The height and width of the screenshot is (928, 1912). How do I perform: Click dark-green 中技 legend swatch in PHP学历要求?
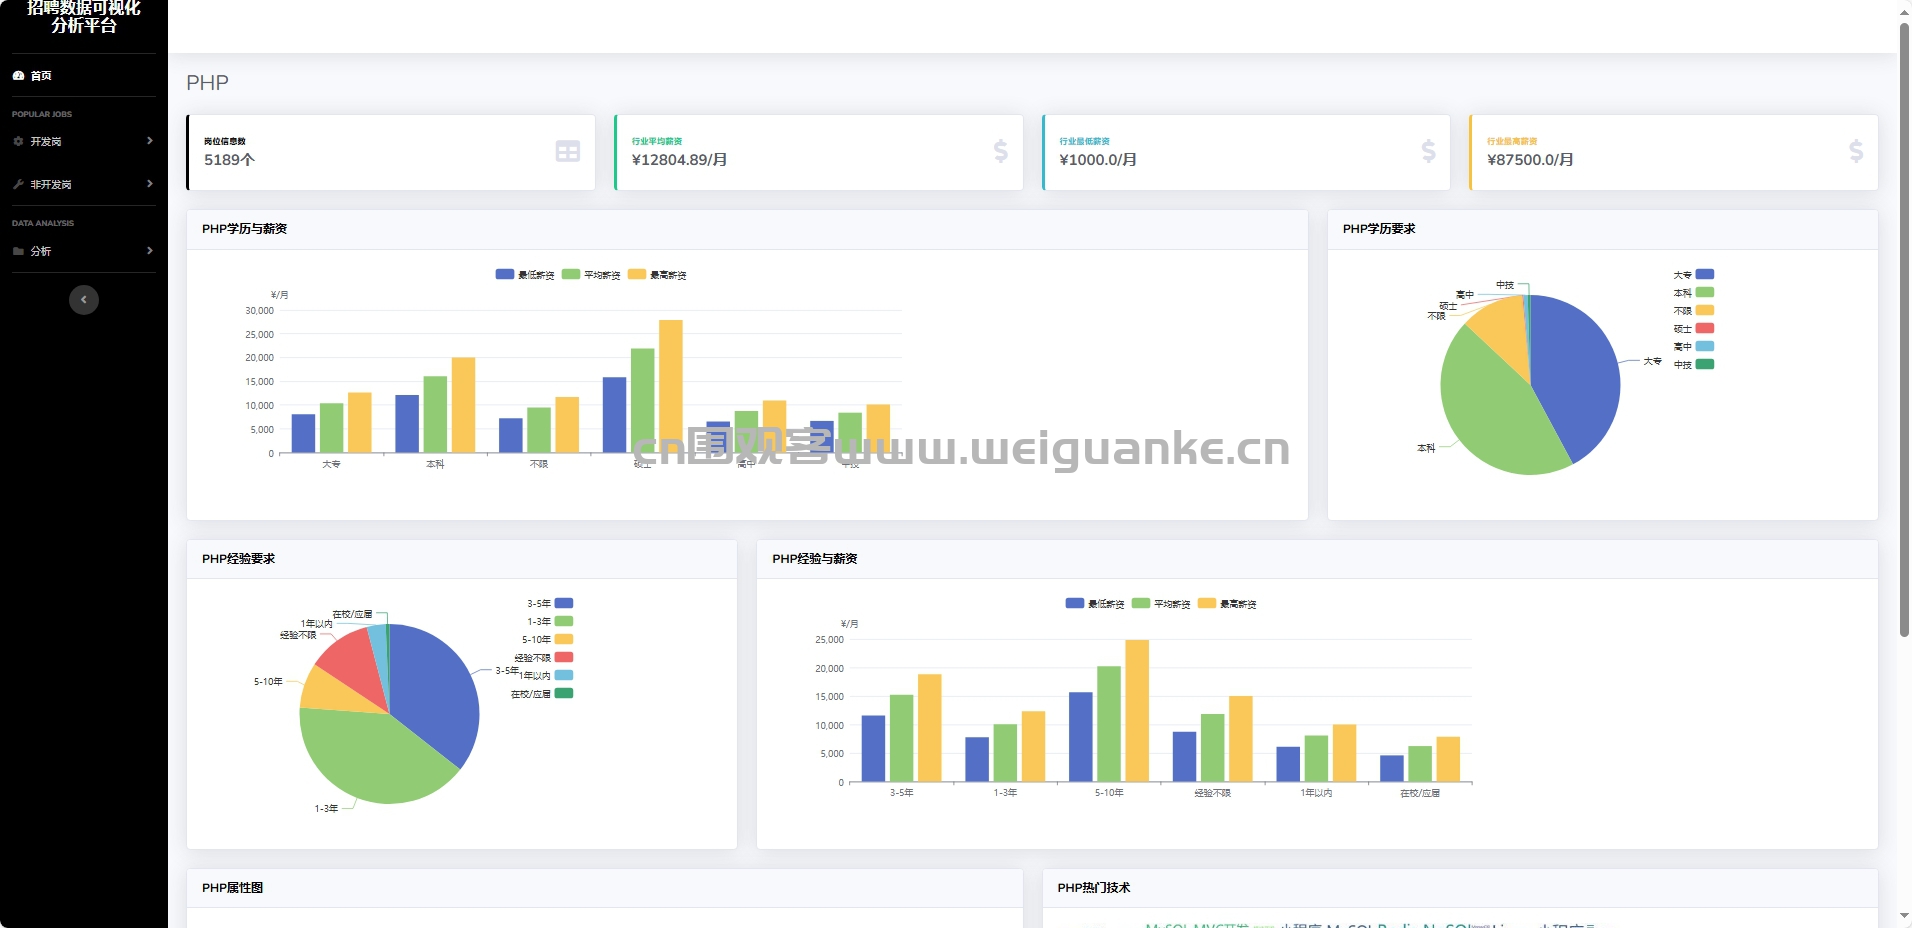(1705, 364)
